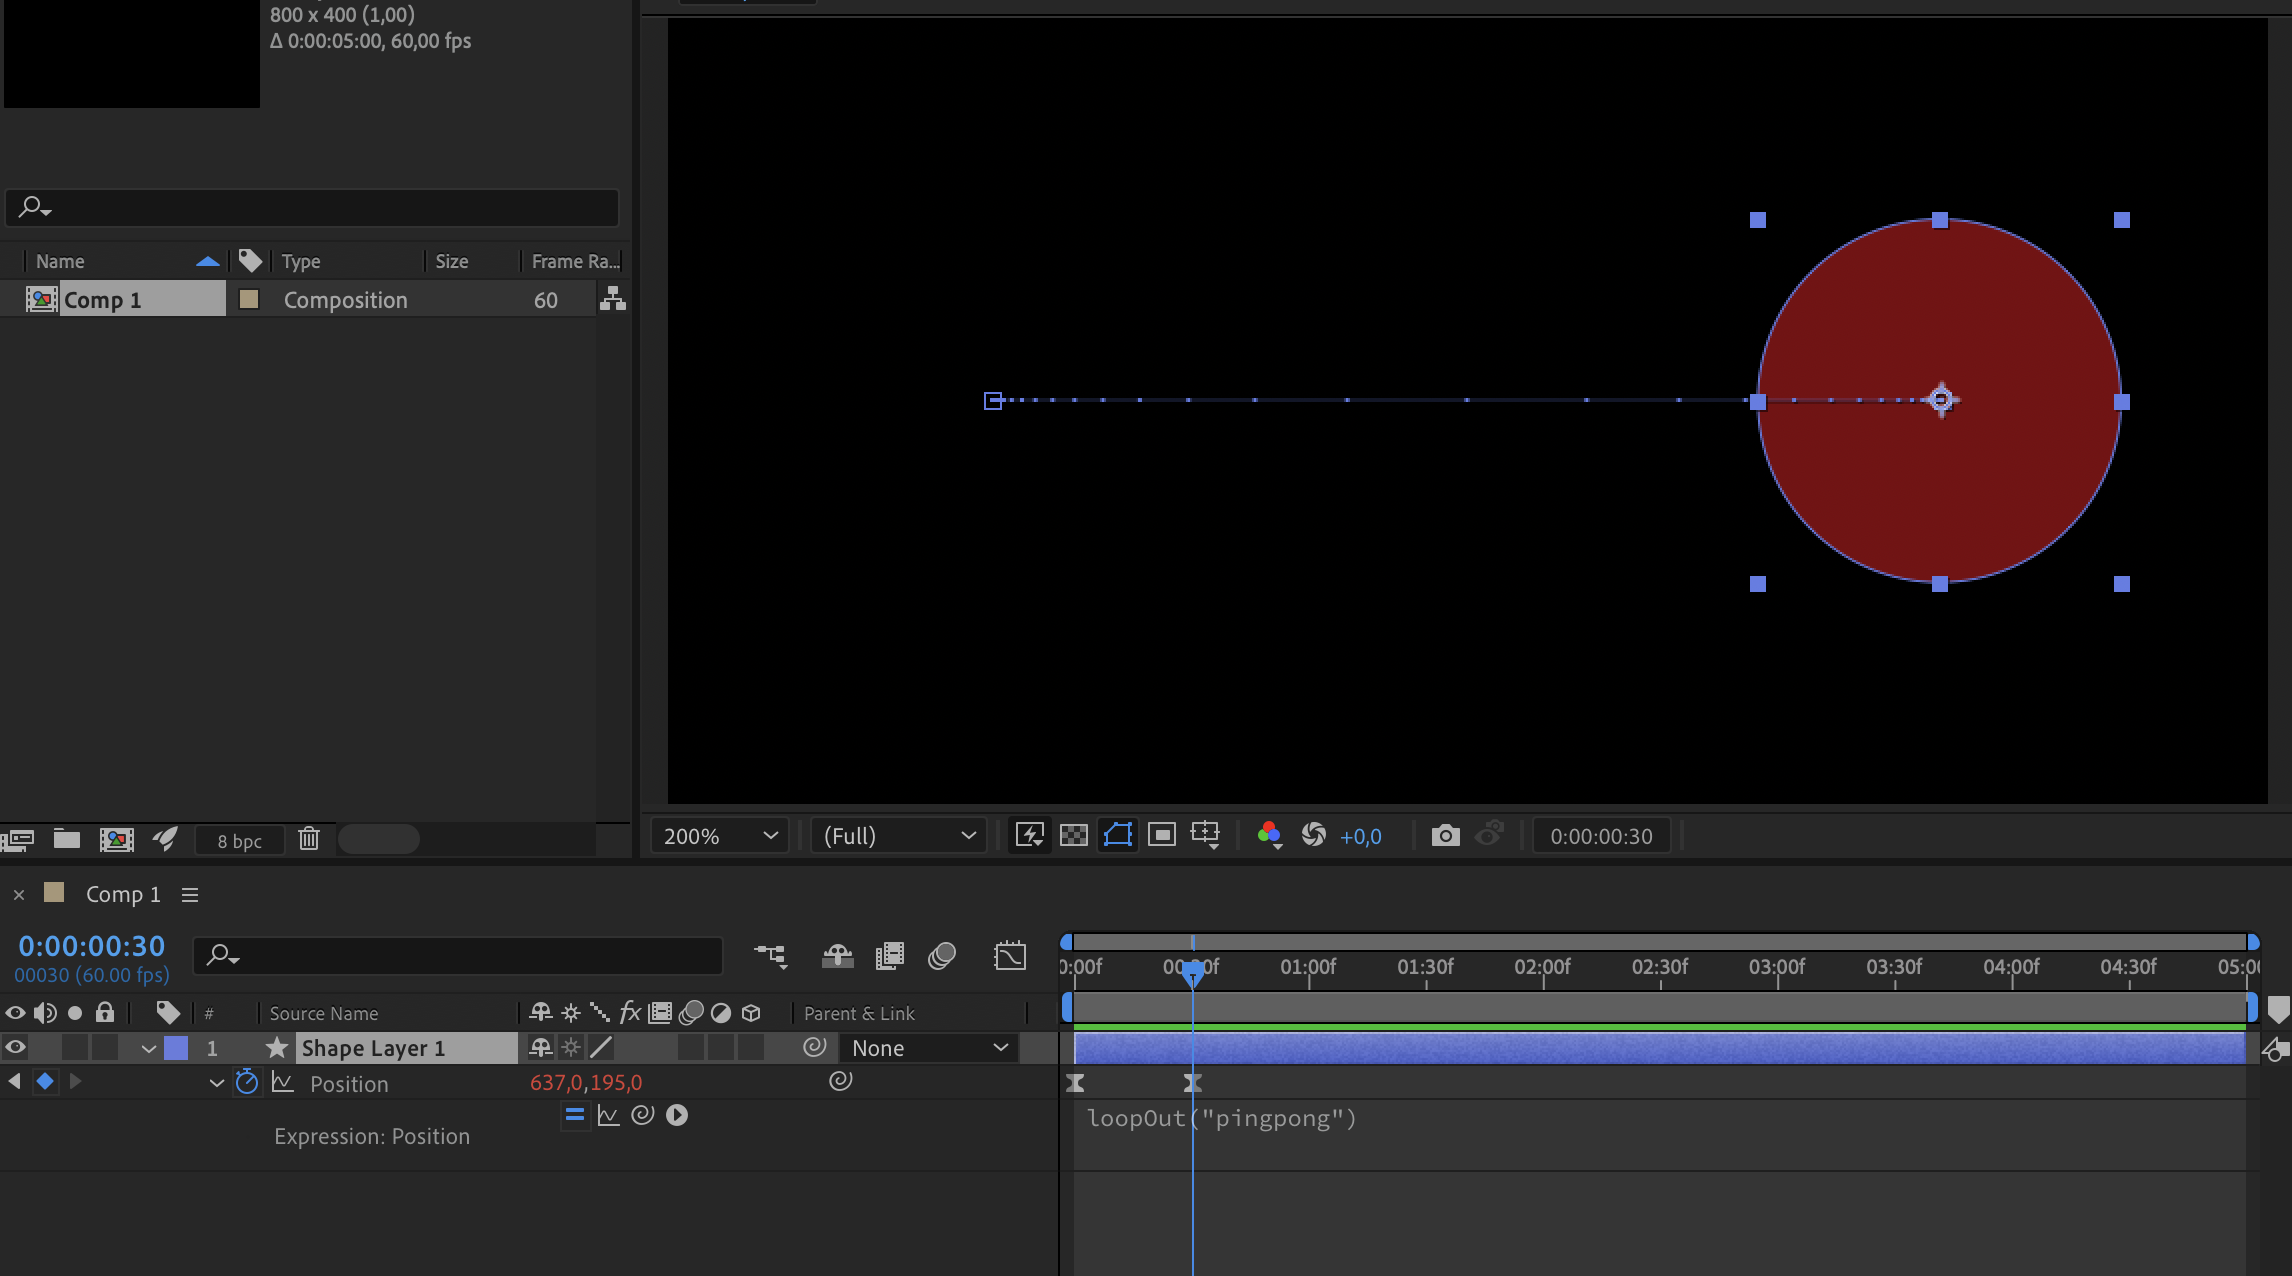The image size is (2292, 1276).
Task: Click the timeline layer search field
Action: coord(458,956)
